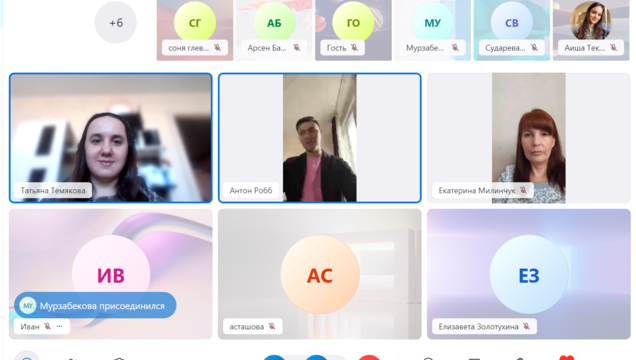Click the three-dots menu next to Иван
Image resolution: width=636 pixels, height=360 pixels.
(x=60, y=326)
